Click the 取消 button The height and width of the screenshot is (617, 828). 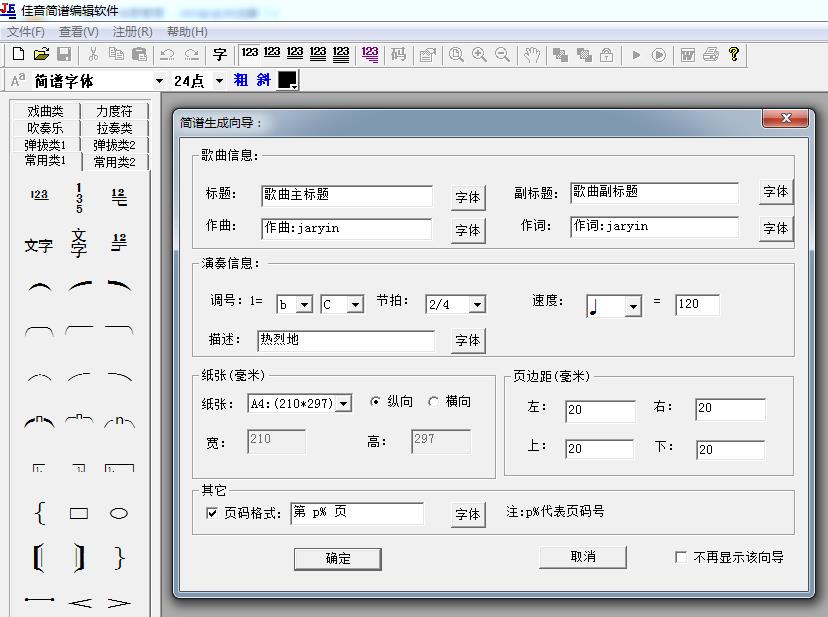point(583,556)
